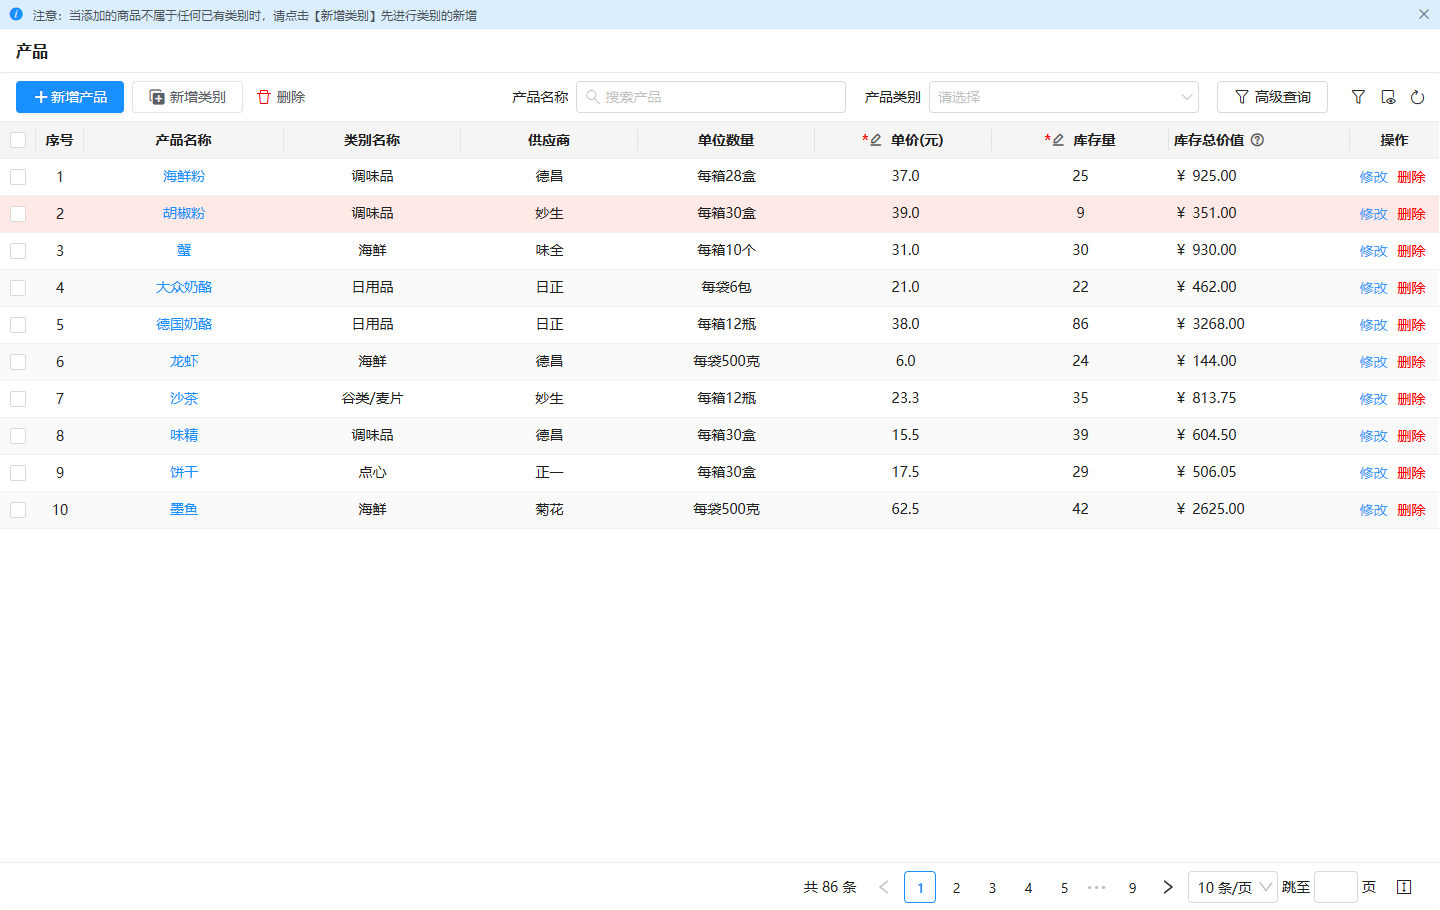Open 高级查询 advanced search
The height and width of the screenshot is (910, 1440).
(1272, 97)
